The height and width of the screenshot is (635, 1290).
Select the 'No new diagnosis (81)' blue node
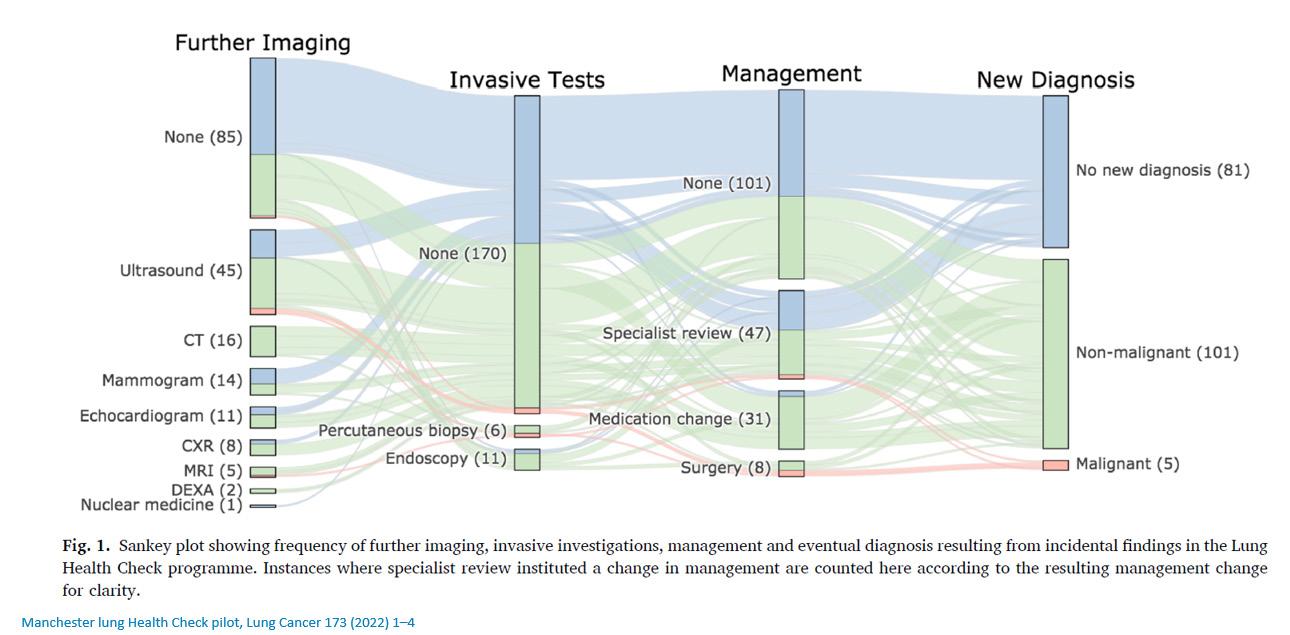pos(1055,171)
